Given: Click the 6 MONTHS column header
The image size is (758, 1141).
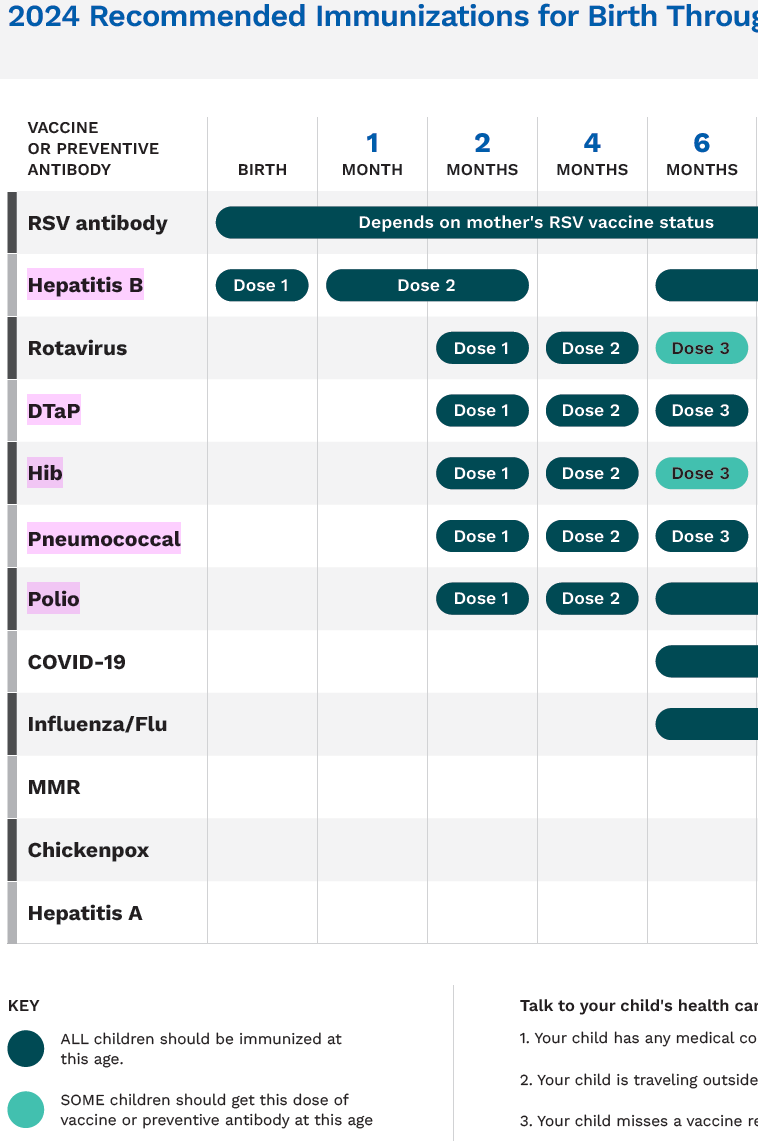Looking at the screenshot, I should point(702,154).
